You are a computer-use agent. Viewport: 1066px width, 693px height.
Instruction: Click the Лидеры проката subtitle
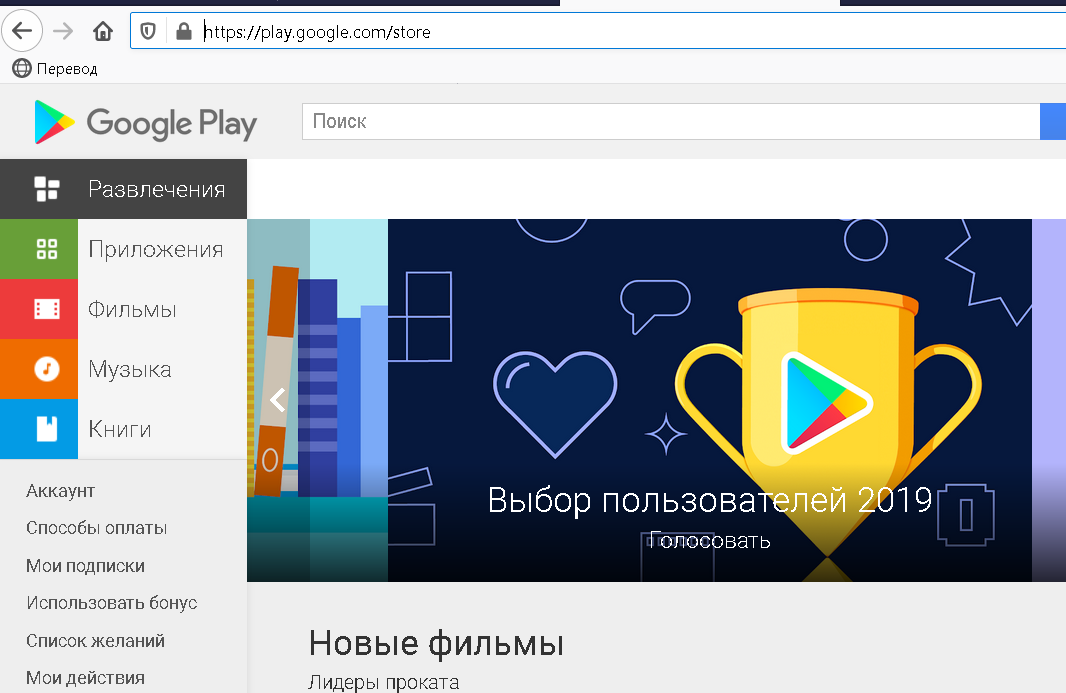pos(384,682)
